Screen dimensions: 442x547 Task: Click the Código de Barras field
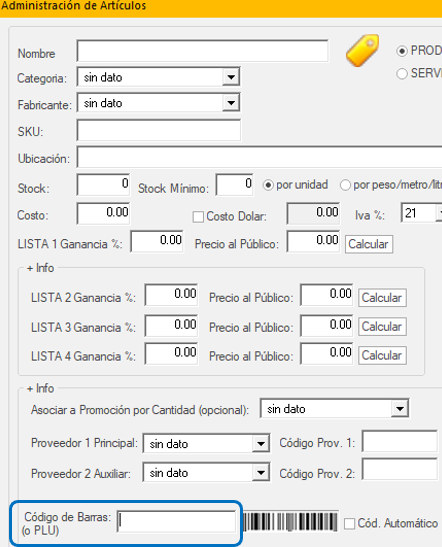pyautogui.click(x=177, y=521)
